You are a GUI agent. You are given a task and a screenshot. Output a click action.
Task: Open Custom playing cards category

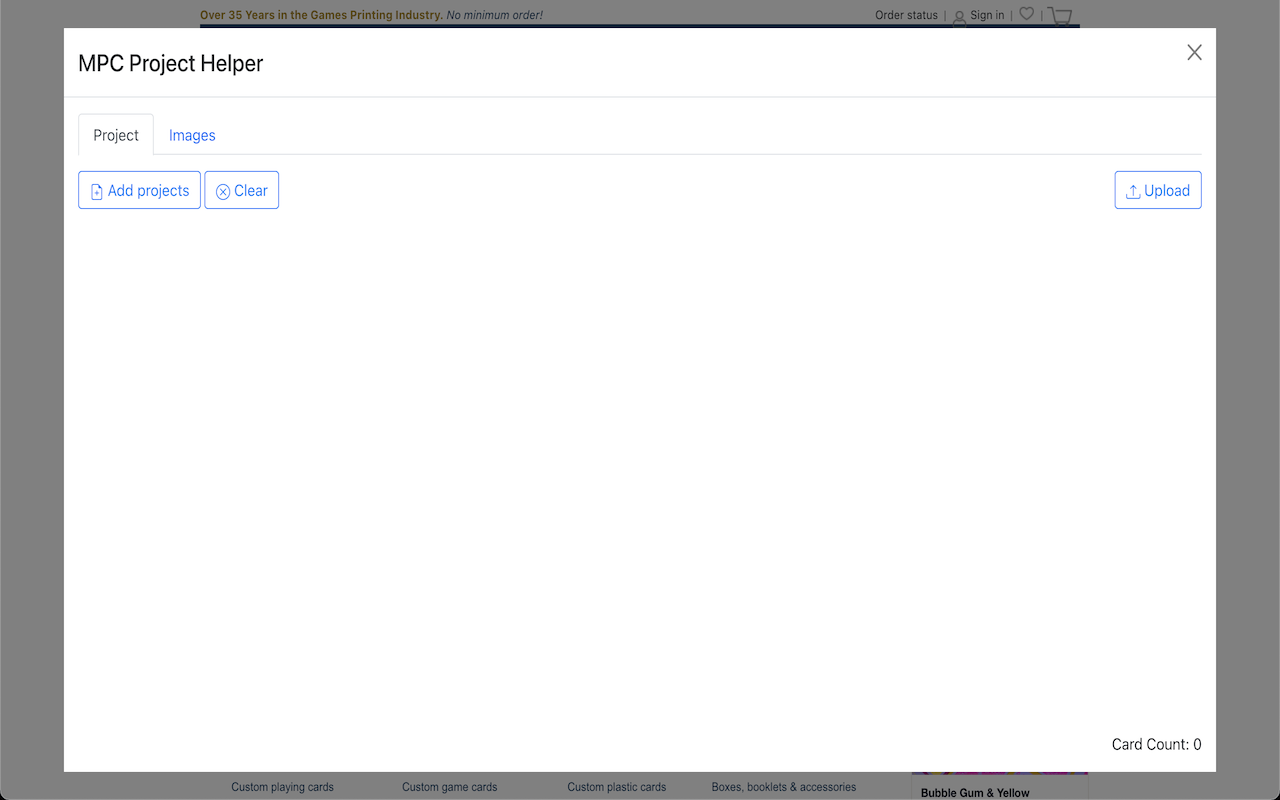coord(282,787)
